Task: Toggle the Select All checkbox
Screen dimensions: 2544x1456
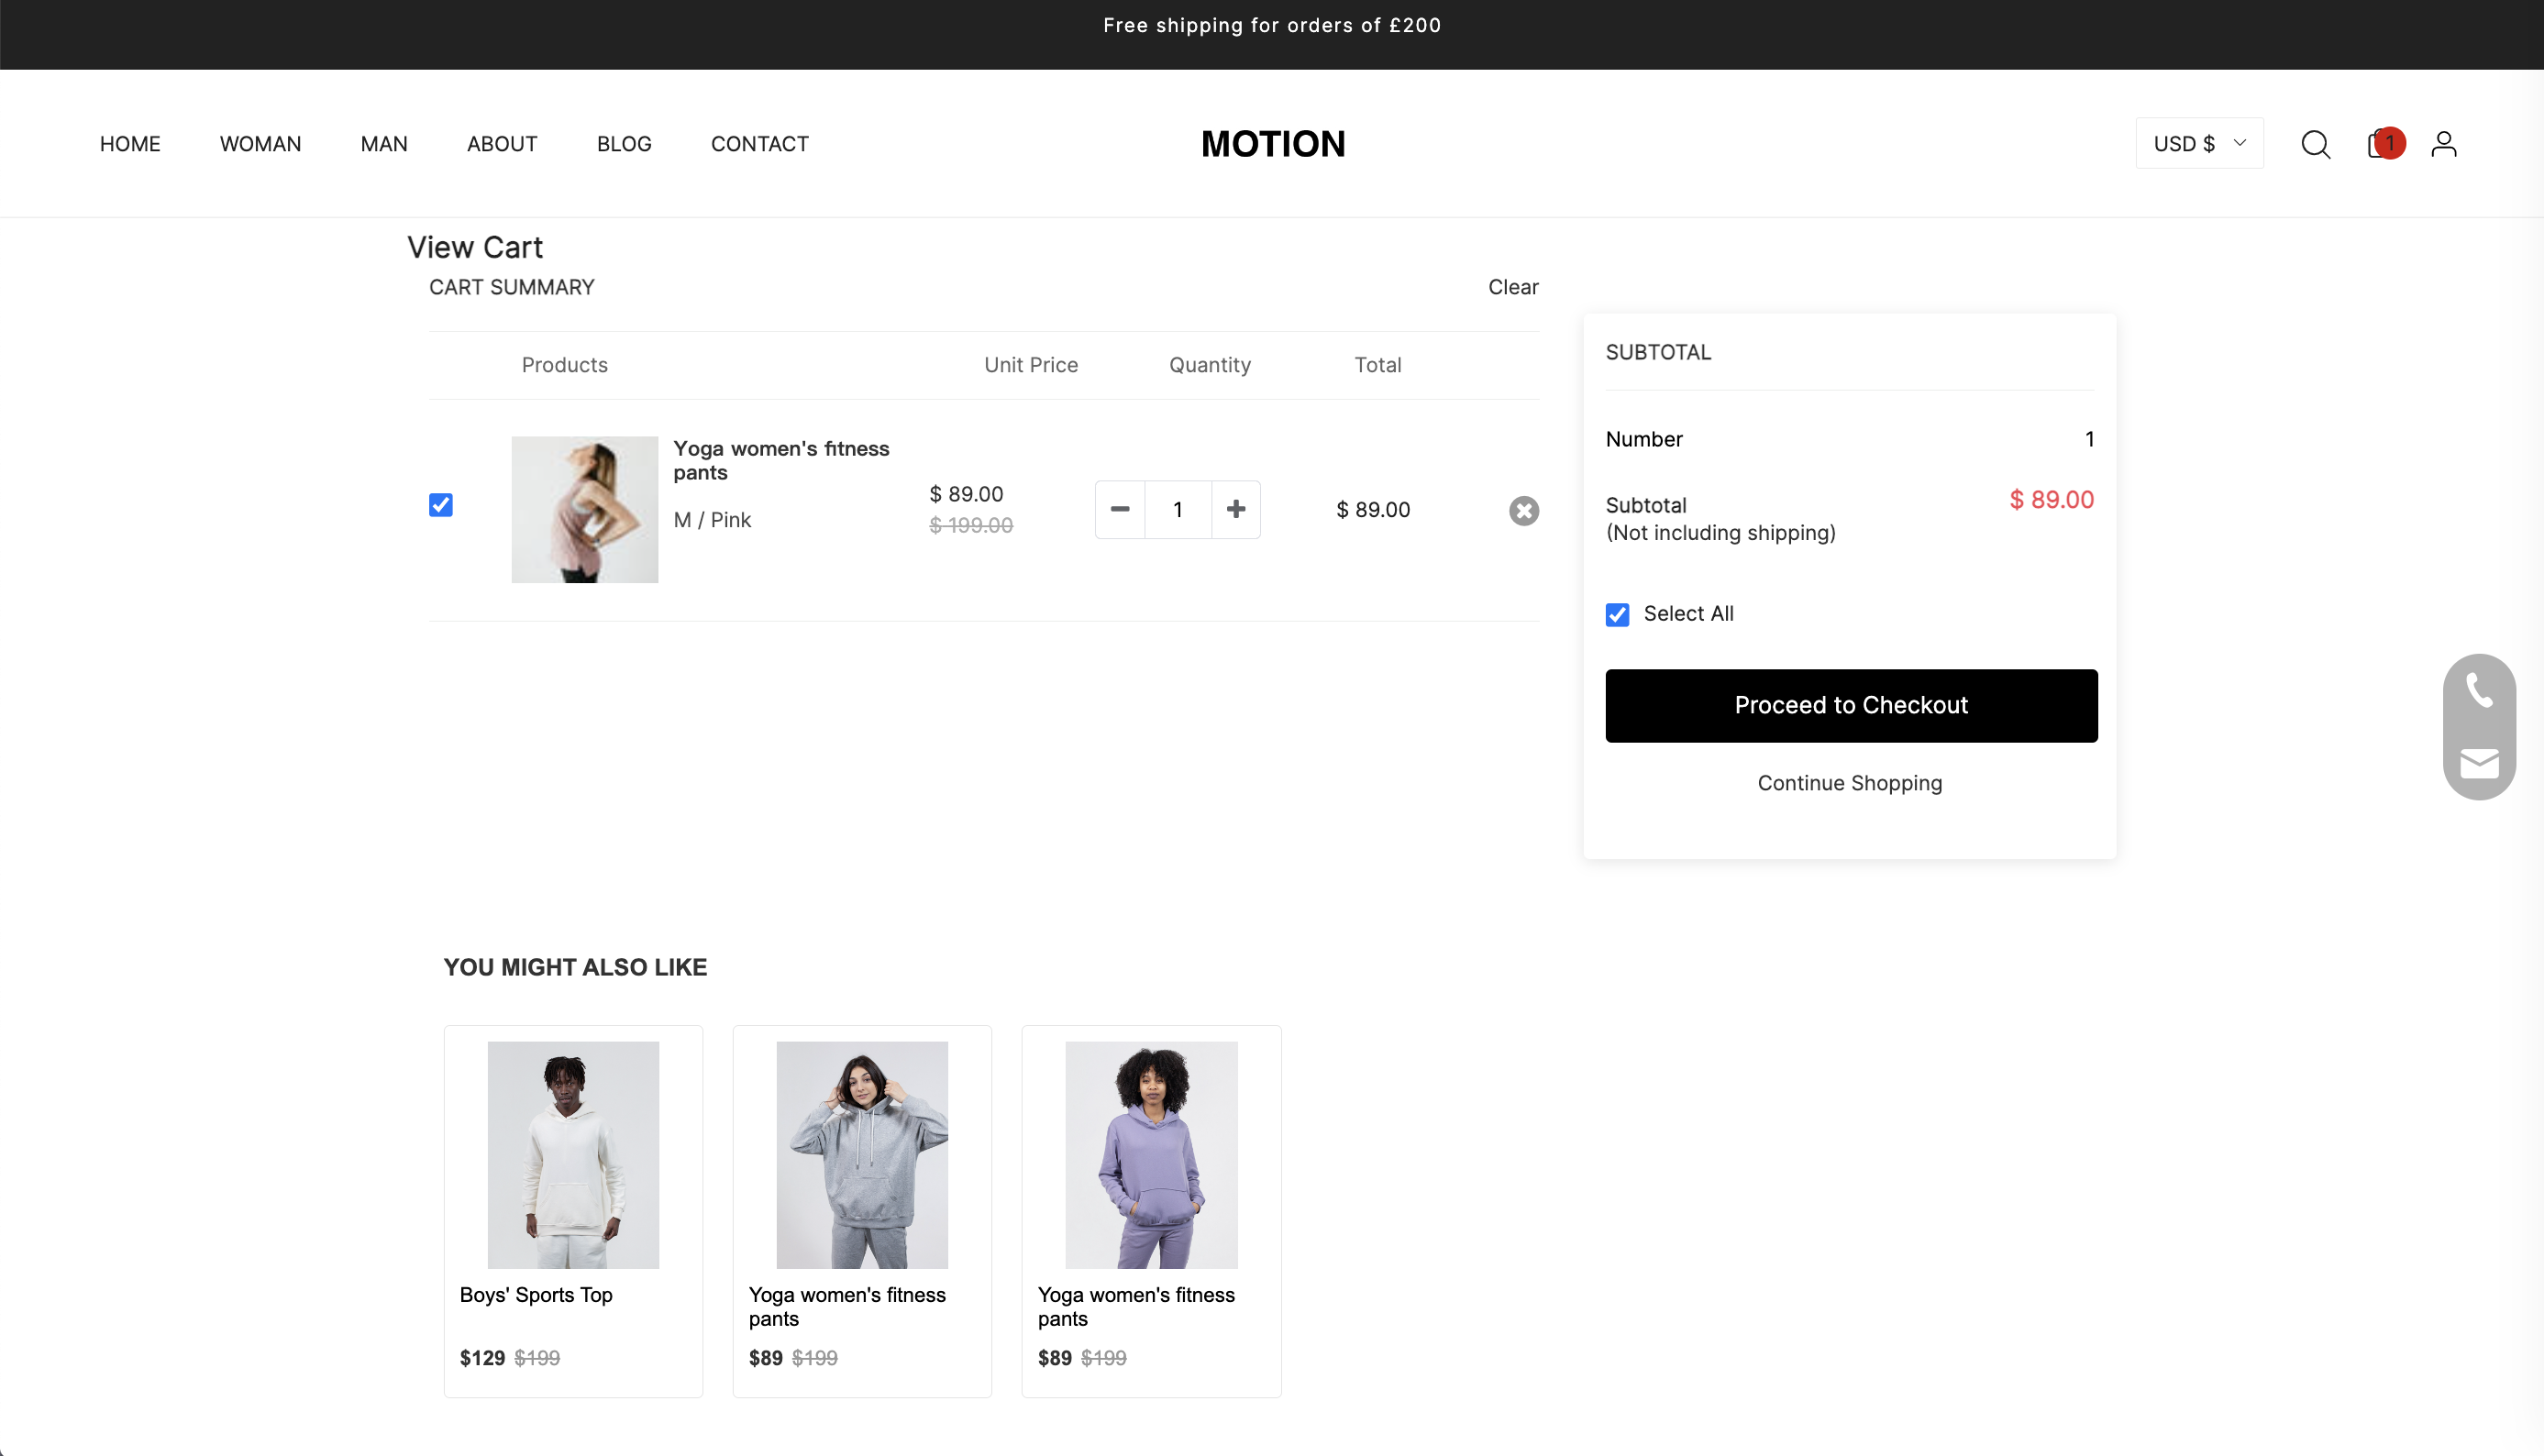Action: (1617, 614)
